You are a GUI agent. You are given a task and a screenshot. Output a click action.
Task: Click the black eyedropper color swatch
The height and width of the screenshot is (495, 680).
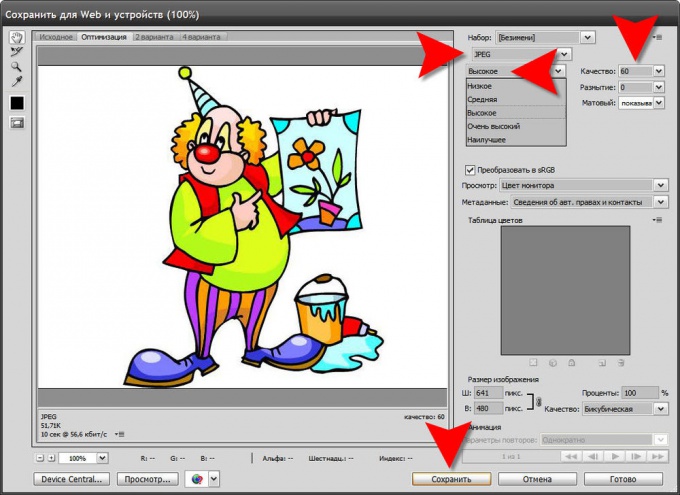(x=17, y=103)
